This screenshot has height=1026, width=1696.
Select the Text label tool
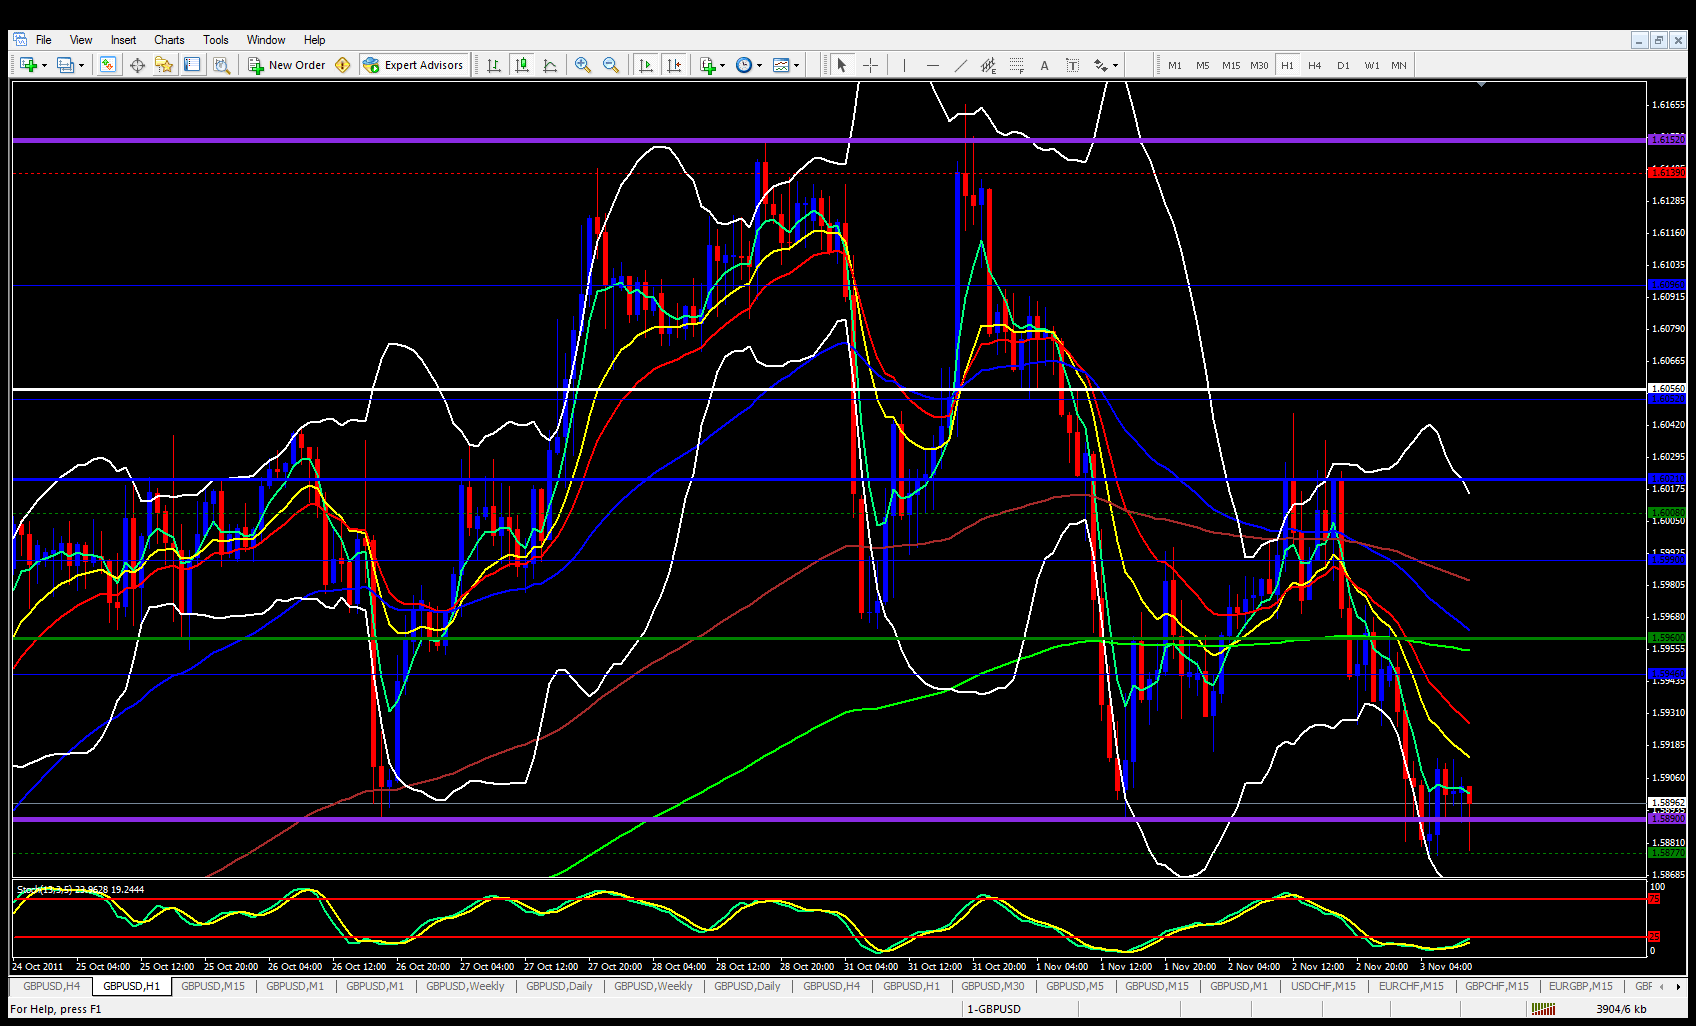(1044, 65)
